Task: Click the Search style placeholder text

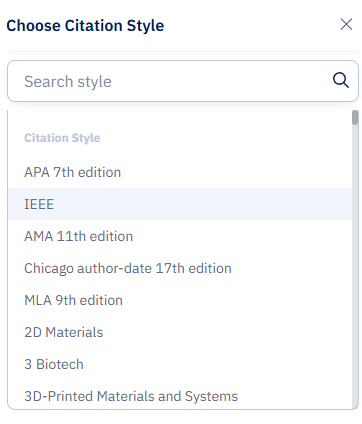Action: [68, 82]
